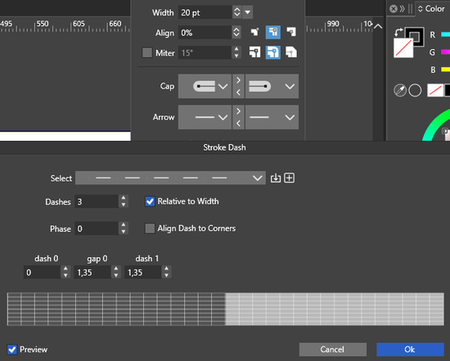
Task: Open the Color panel tab
Action: [x=431, y=9]
